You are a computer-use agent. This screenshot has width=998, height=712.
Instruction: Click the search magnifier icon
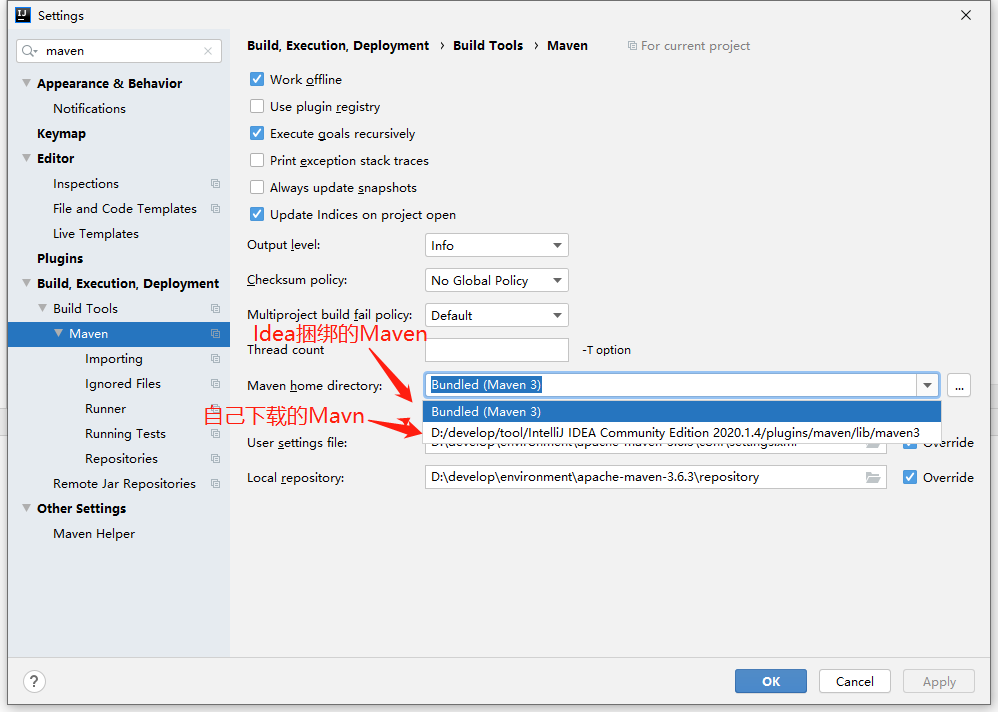point(29,51)
